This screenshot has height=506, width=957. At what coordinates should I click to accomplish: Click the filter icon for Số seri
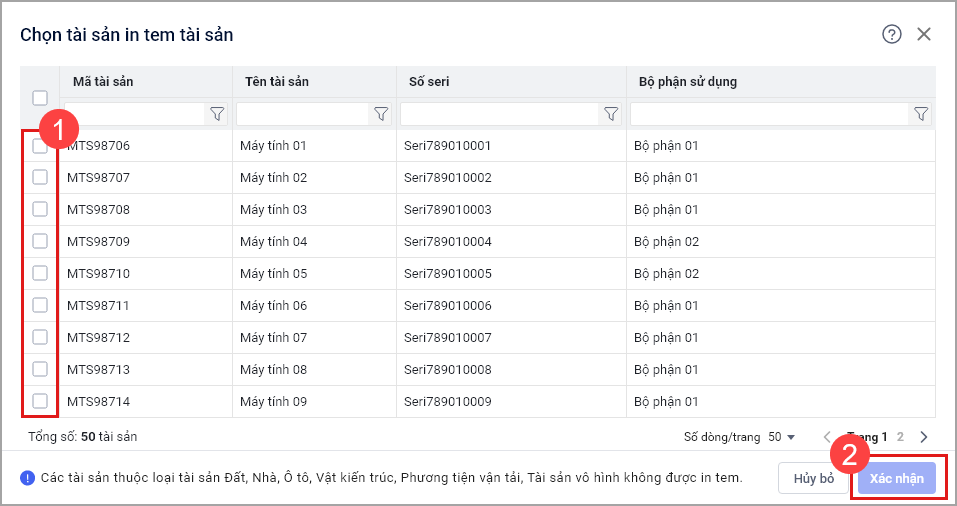(x=611, y=114)
